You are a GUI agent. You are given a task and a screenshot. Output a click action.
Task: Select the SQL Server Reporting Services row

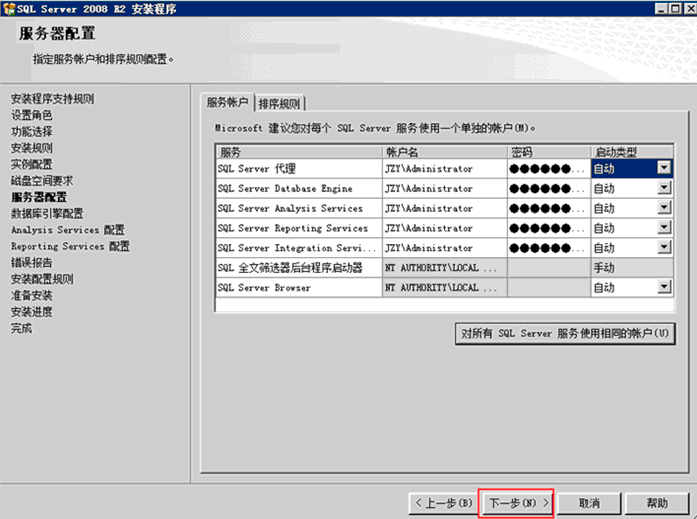coord(445,228)
